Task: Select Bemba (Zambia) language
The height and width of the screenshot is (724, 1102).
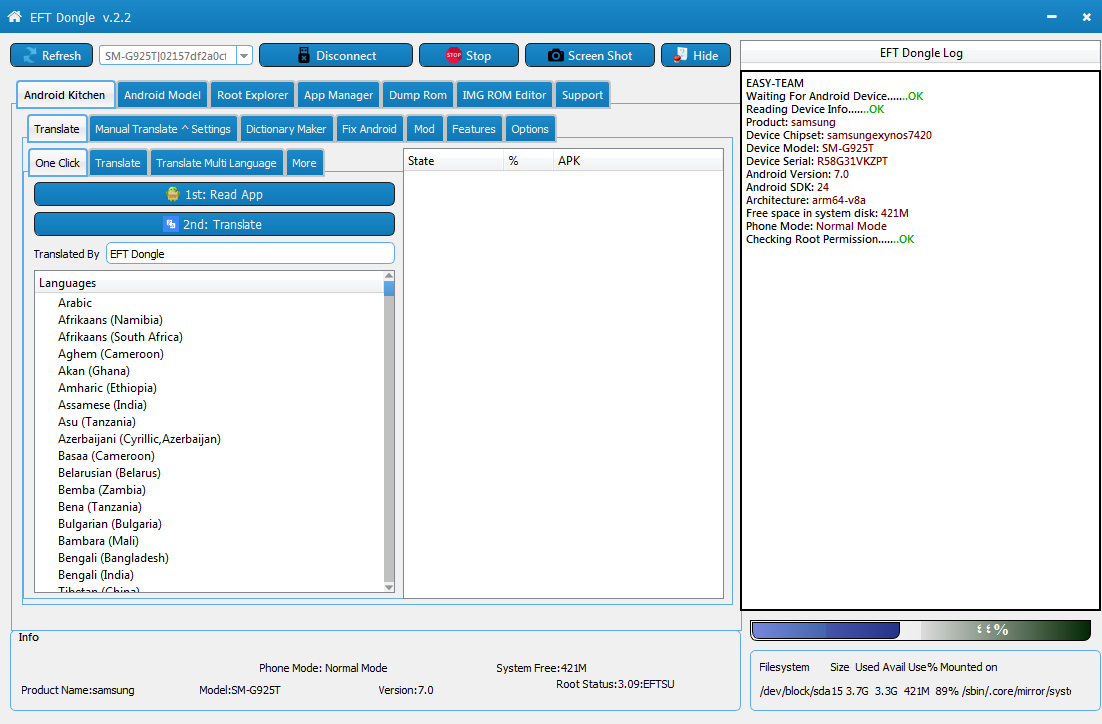Action: pos(102,489)
